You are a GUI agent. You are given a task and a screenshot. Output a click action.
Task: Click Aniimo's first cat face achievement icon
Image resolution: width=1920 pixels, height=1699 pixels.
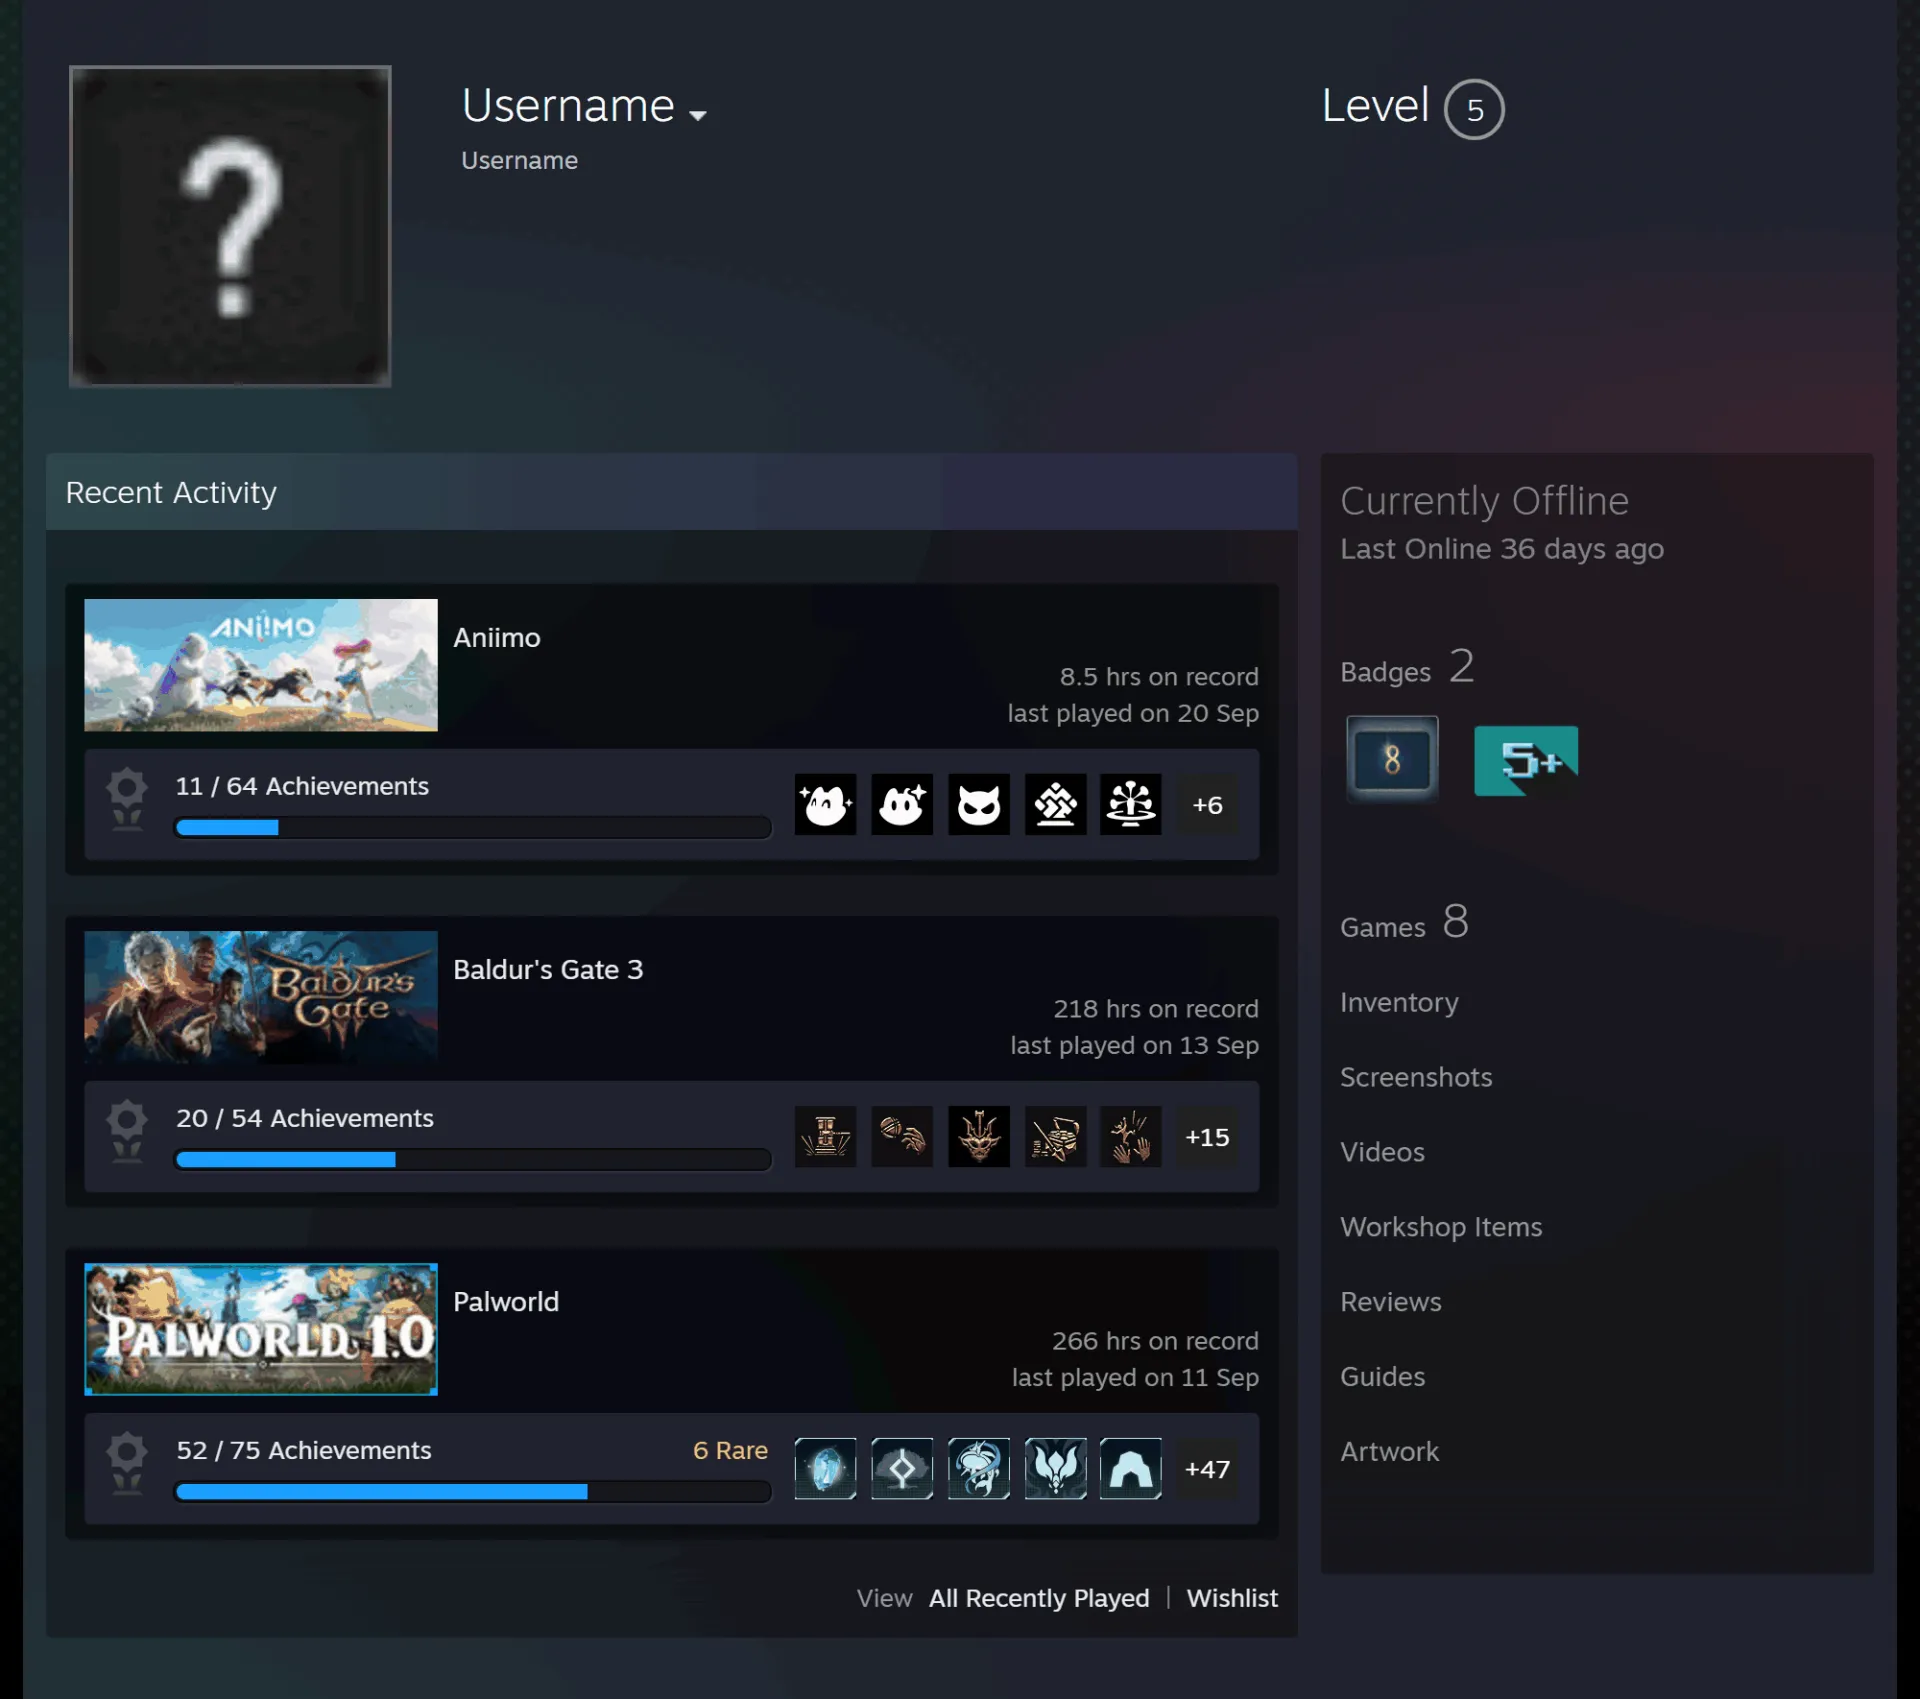826,804
